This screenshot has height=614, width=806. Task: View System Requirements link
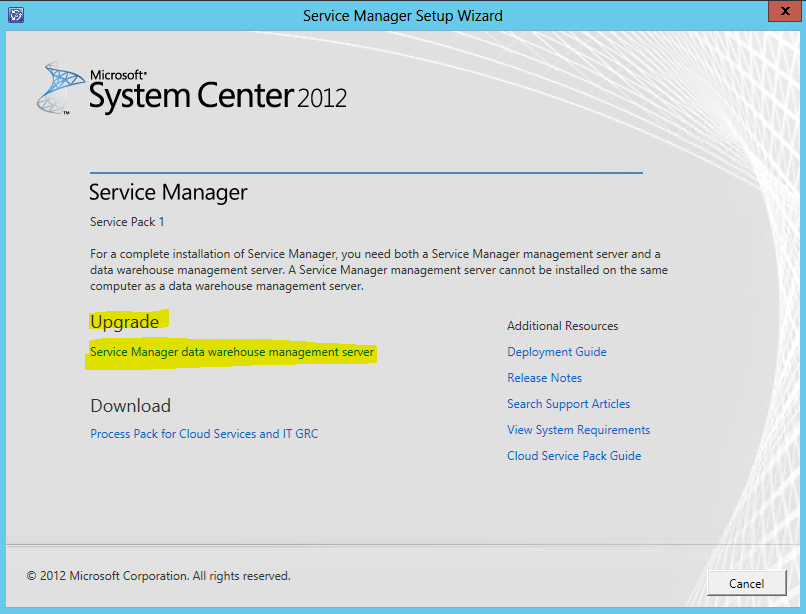click(x=578, y=430)
